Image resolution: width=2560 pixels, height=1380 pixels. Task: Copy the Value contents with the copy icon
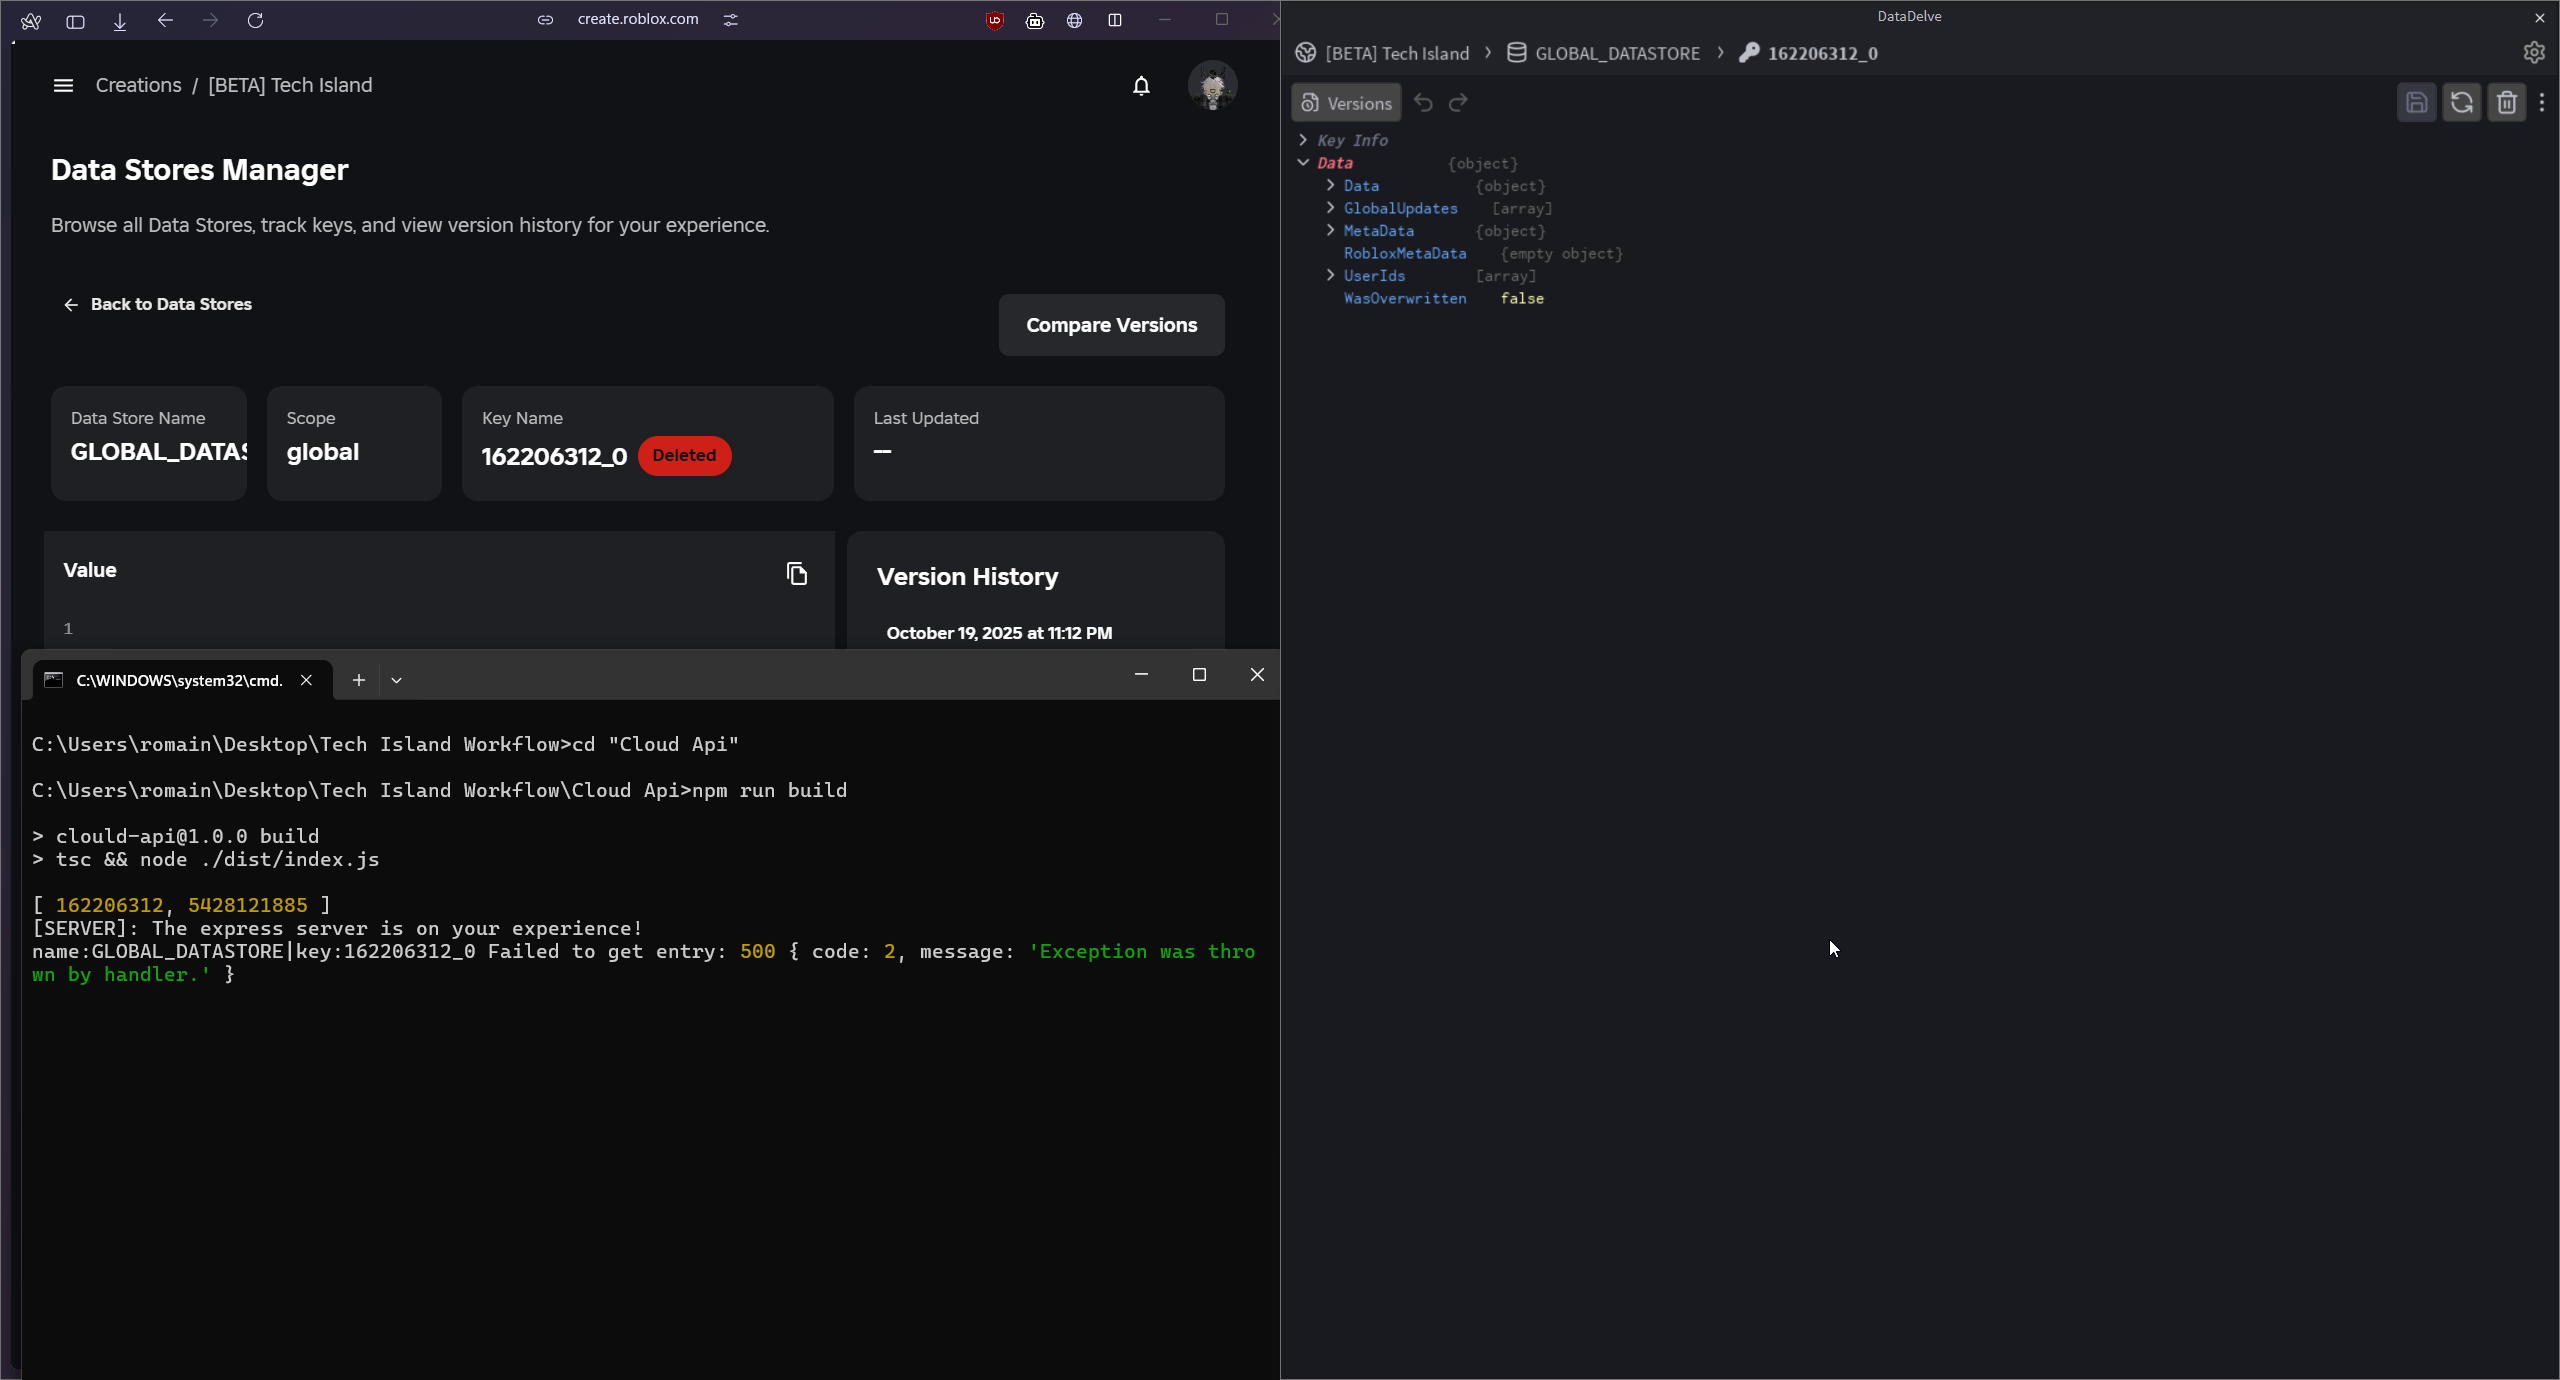(x=797, y=573)
